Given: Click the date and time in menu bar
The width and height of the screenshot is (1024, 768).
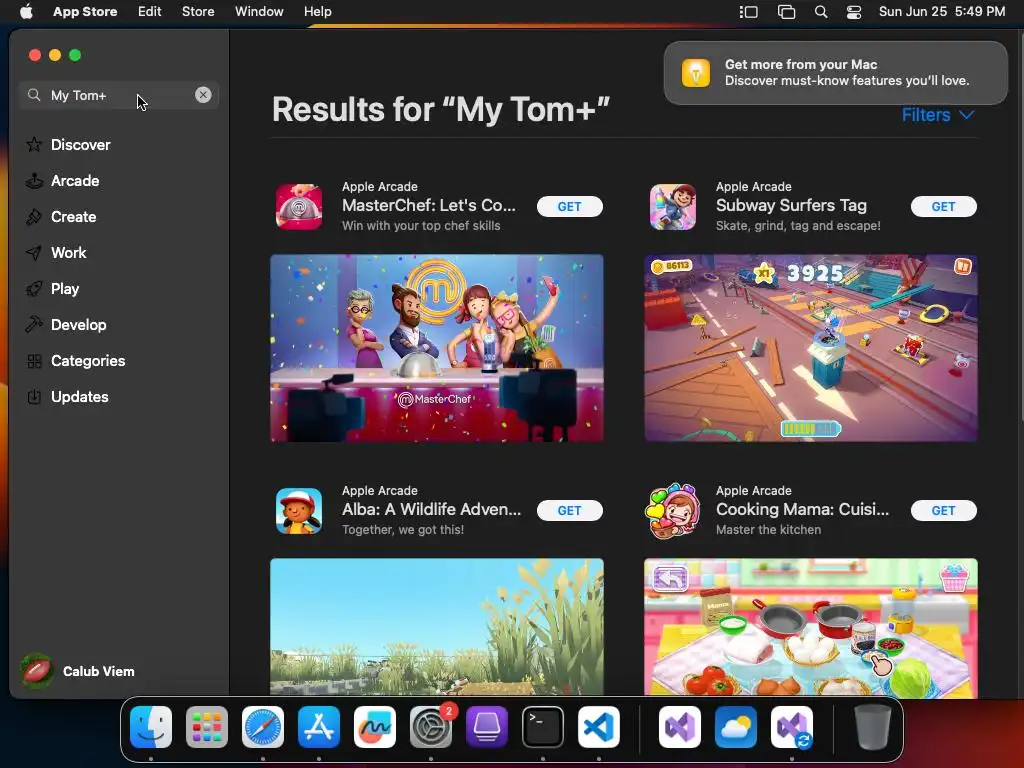Looking at the screenshot, I should click(x=942, y=12).
